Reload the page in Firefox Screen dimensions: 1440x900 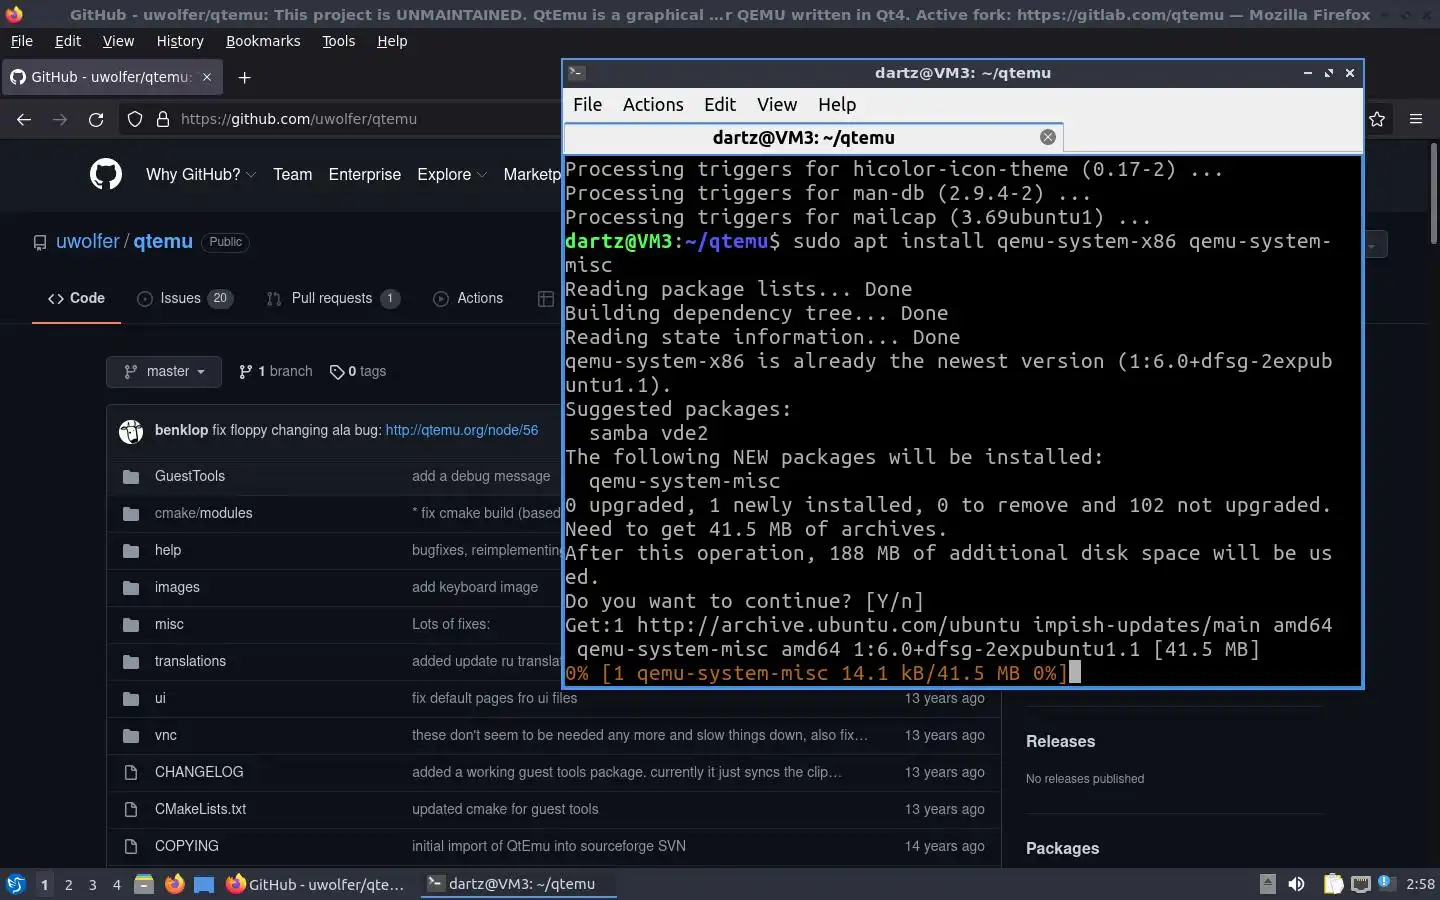(96, 119)
